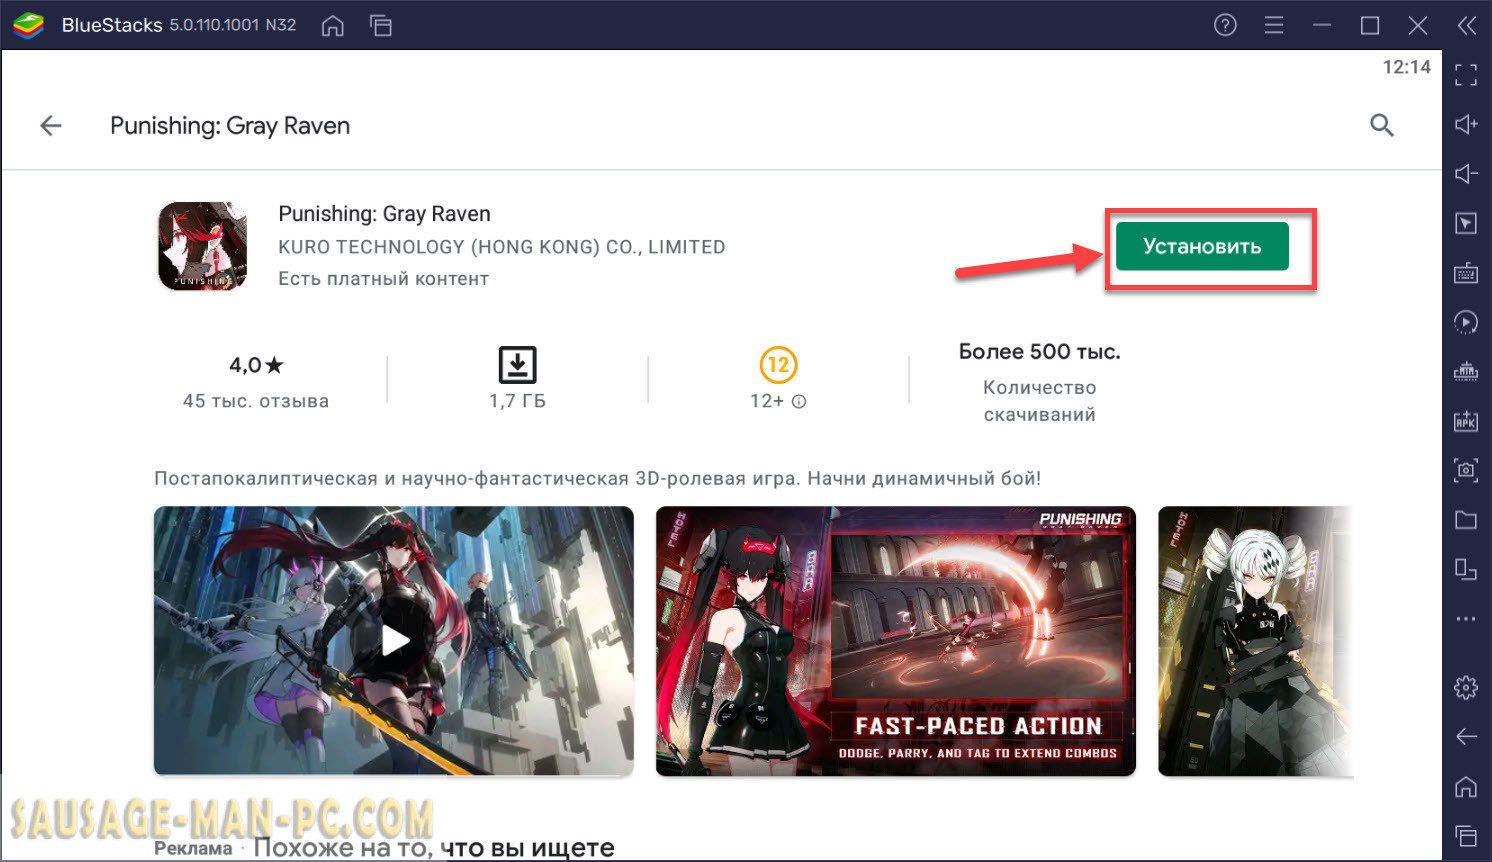Close the BlueStacks window
This screenshot has height=862, width=1492.
1418,25
